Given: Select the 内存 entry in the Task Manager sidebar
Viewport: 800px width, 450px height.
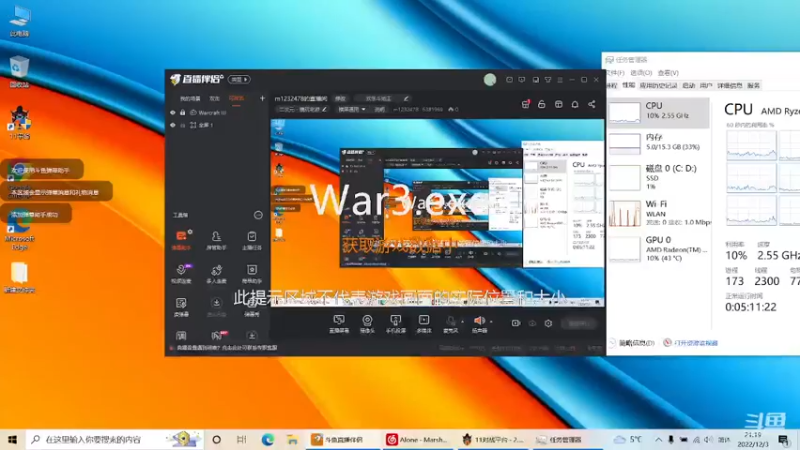Looking at the screenshot, I should (658, 142).
